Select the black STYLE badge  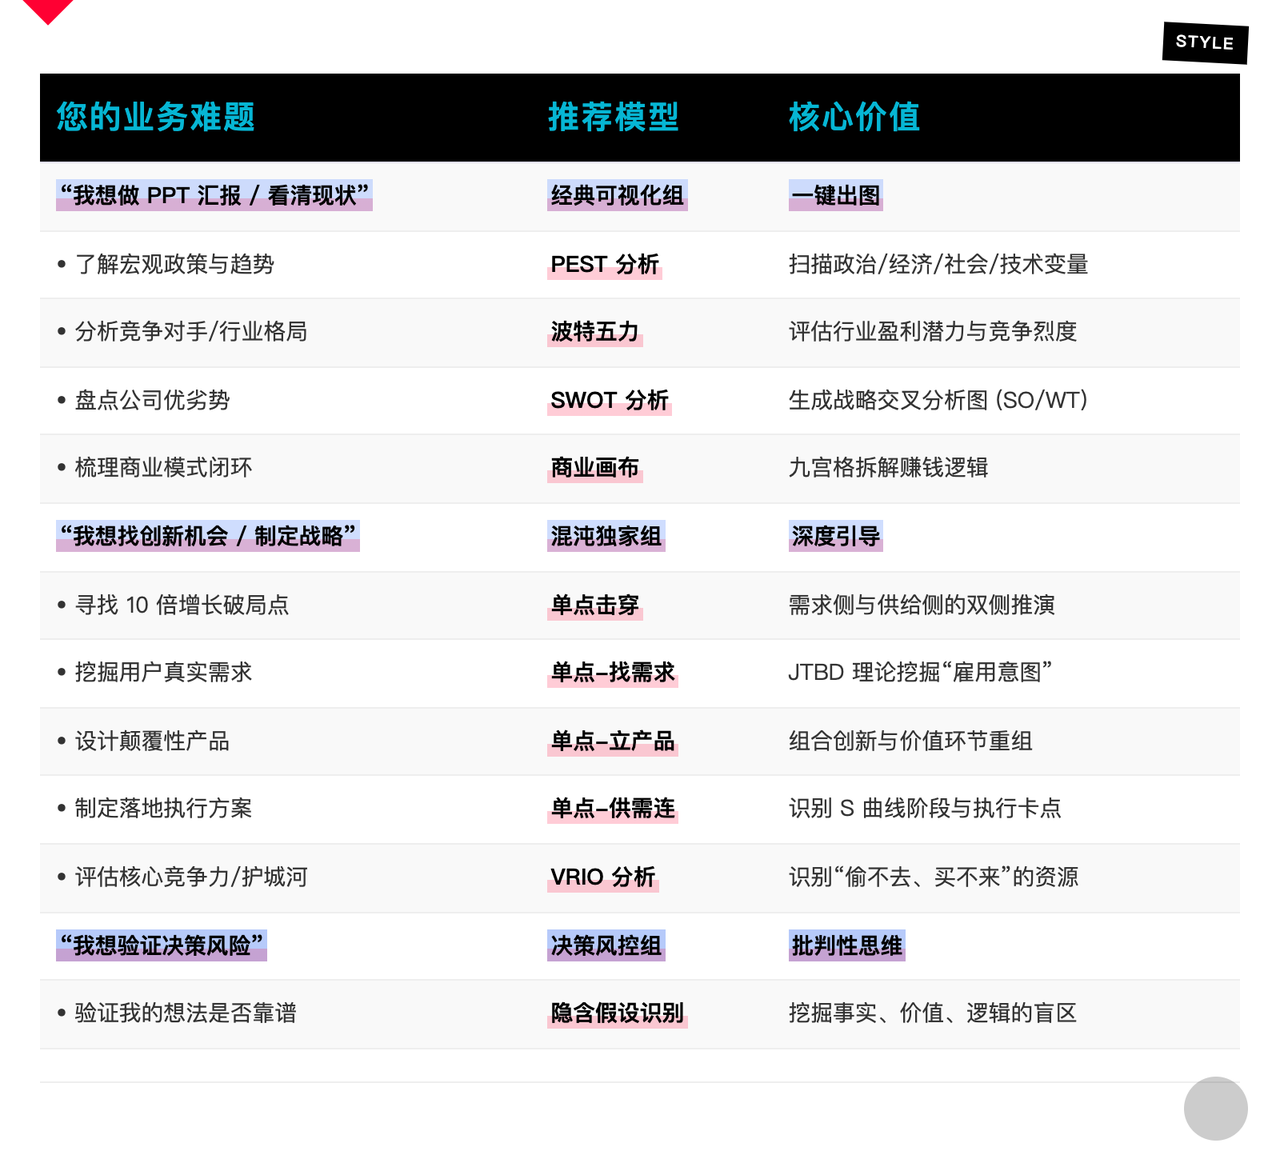coord(1204,43)
